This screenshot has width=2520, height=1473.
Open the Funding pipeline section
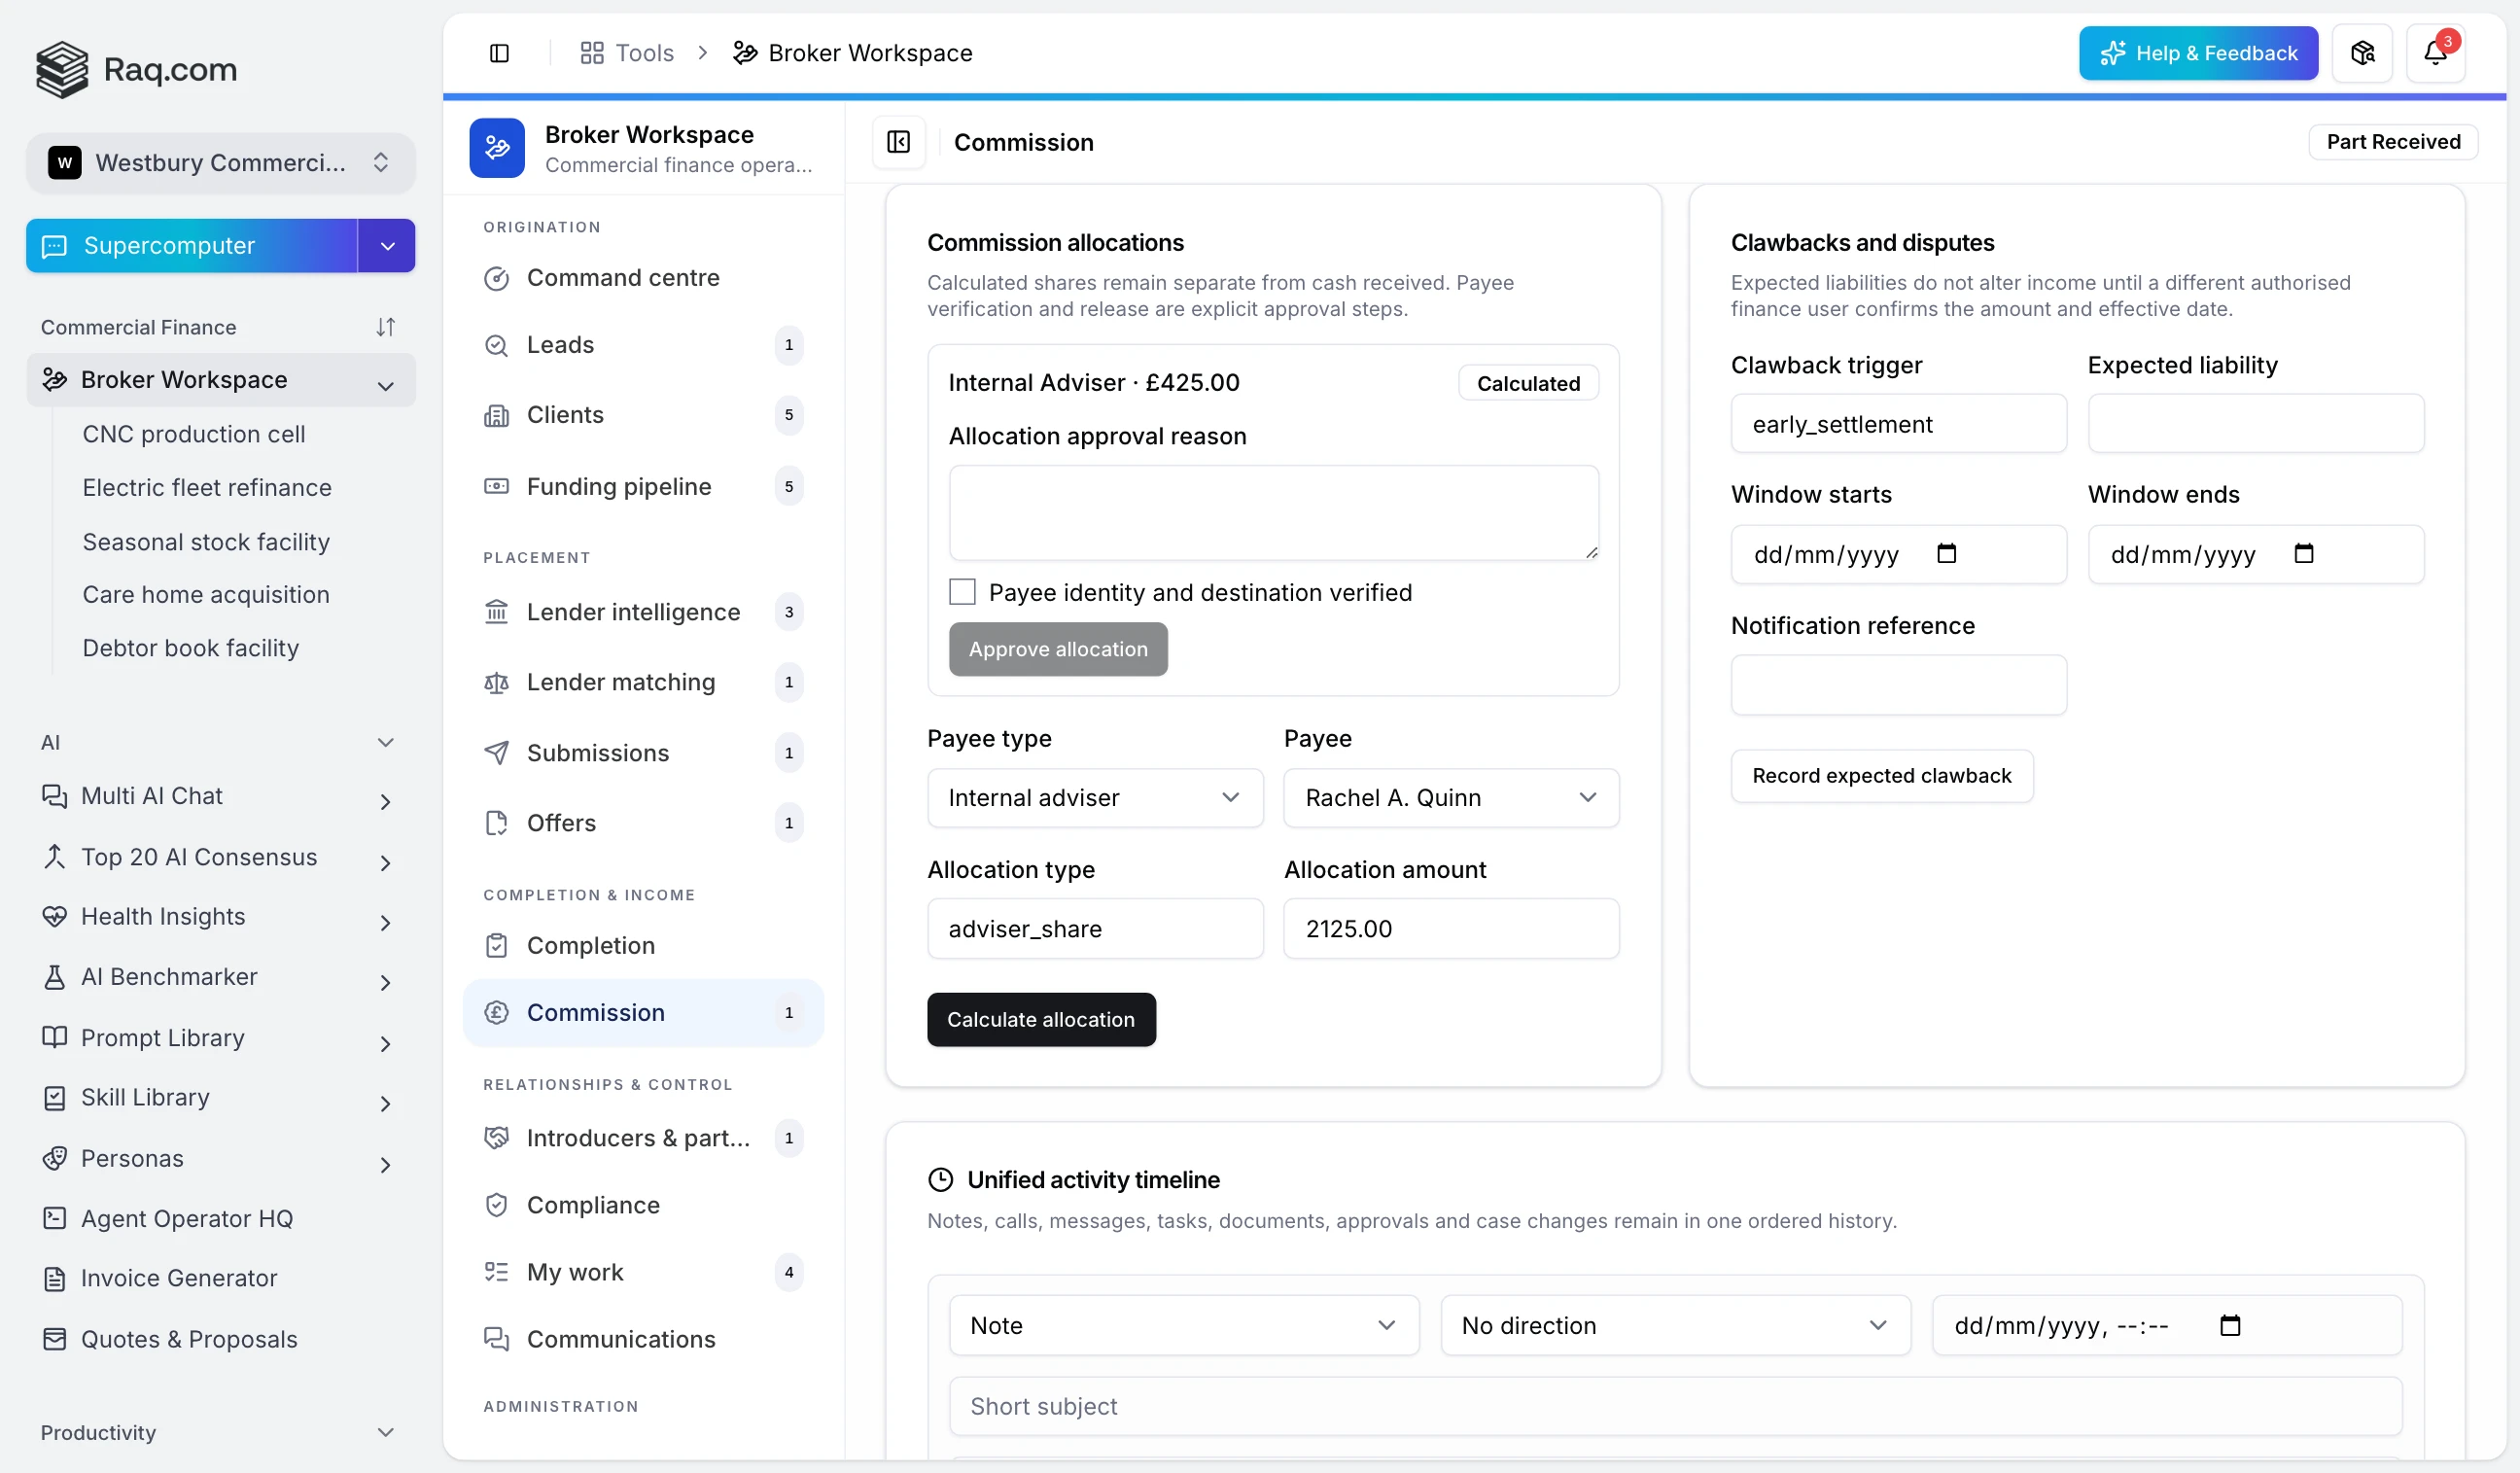coord(643,486)
